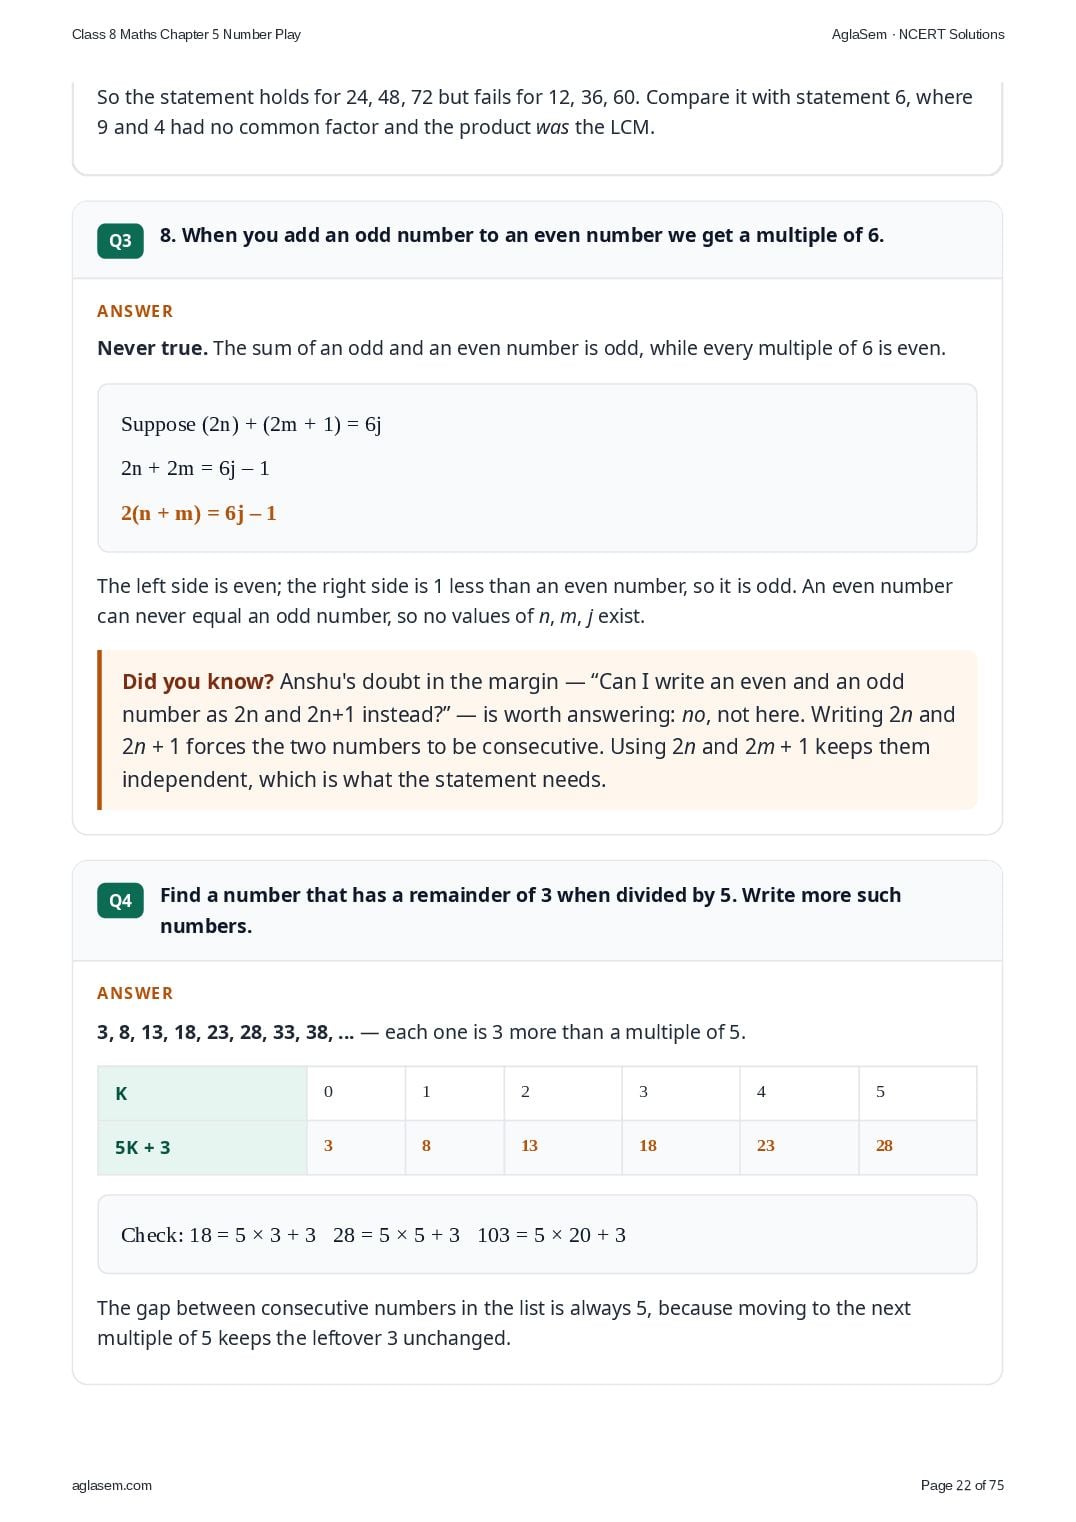Select the ANSWER label under Q3
This screenshot has height=1522, width=1076.
click(135, 311)
